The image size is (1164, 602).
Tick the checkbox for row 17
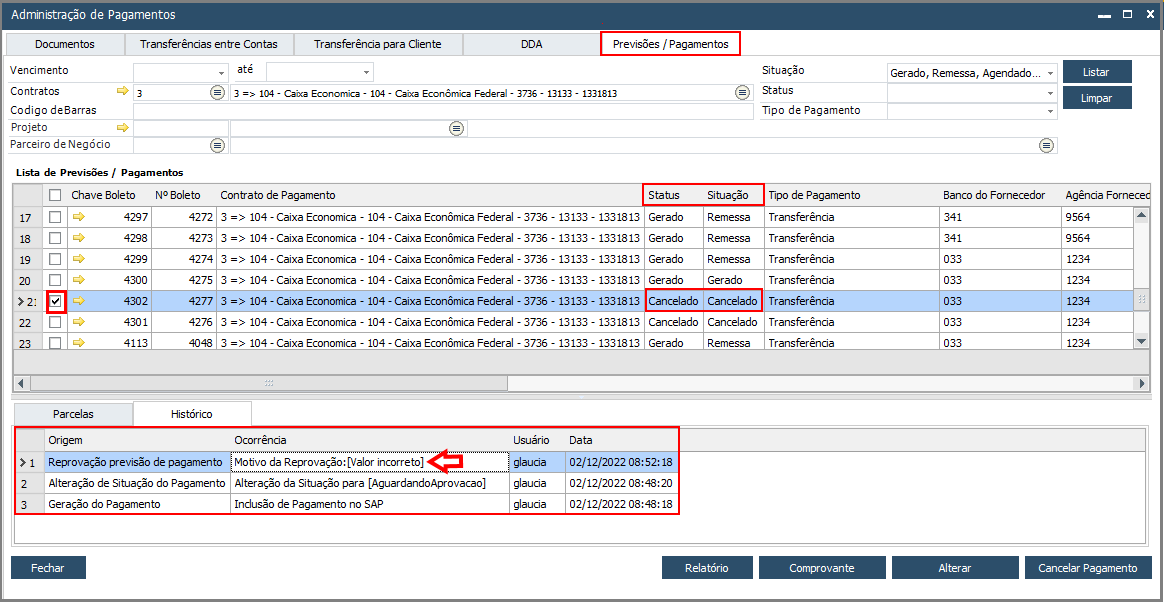point(55,217)
